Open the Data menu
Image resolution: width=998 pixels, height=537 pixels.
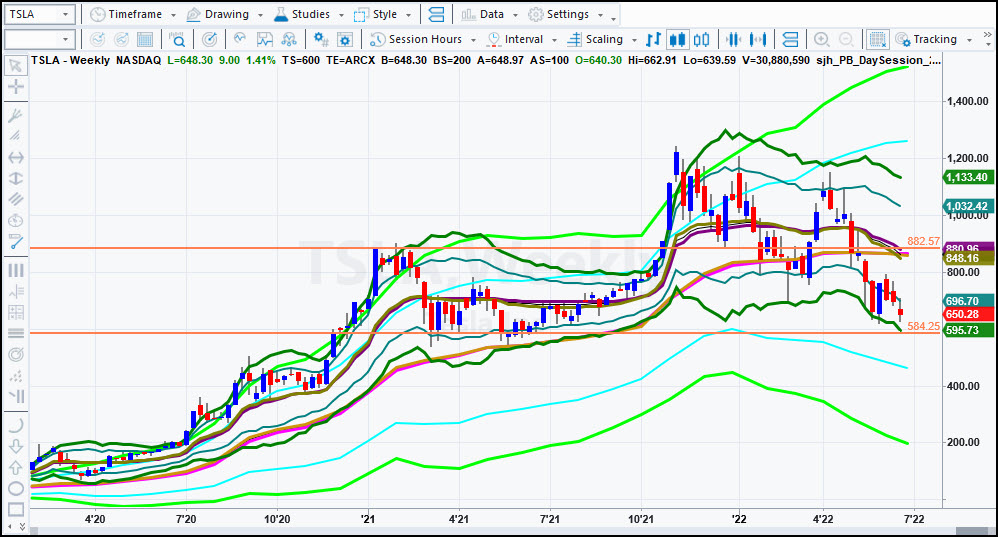[x=489, y=14]
